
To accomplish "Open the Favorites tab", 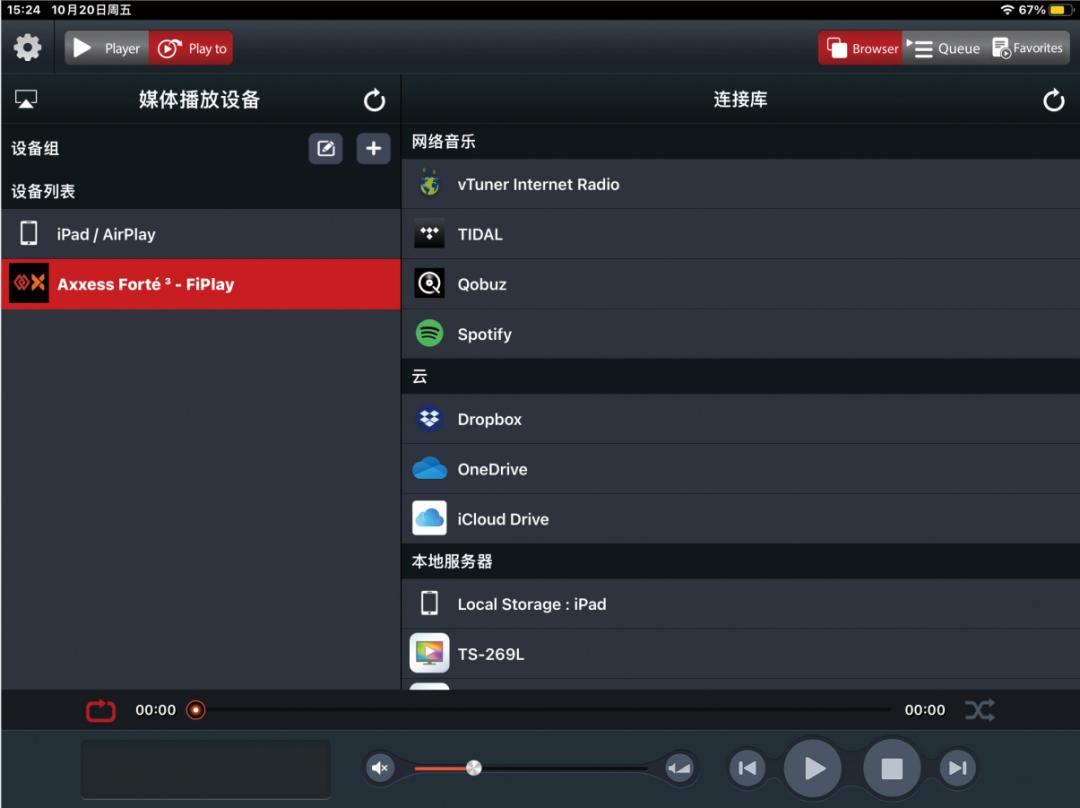I will [x=1028, y=48].
